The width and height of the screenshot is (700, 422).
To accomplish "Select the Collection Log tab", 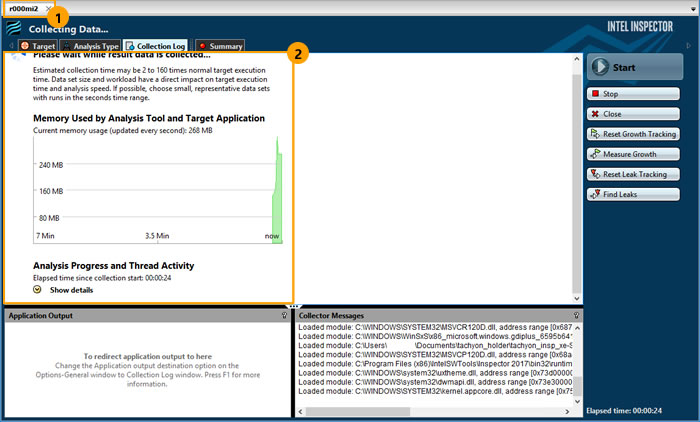I will coord(154,46).
